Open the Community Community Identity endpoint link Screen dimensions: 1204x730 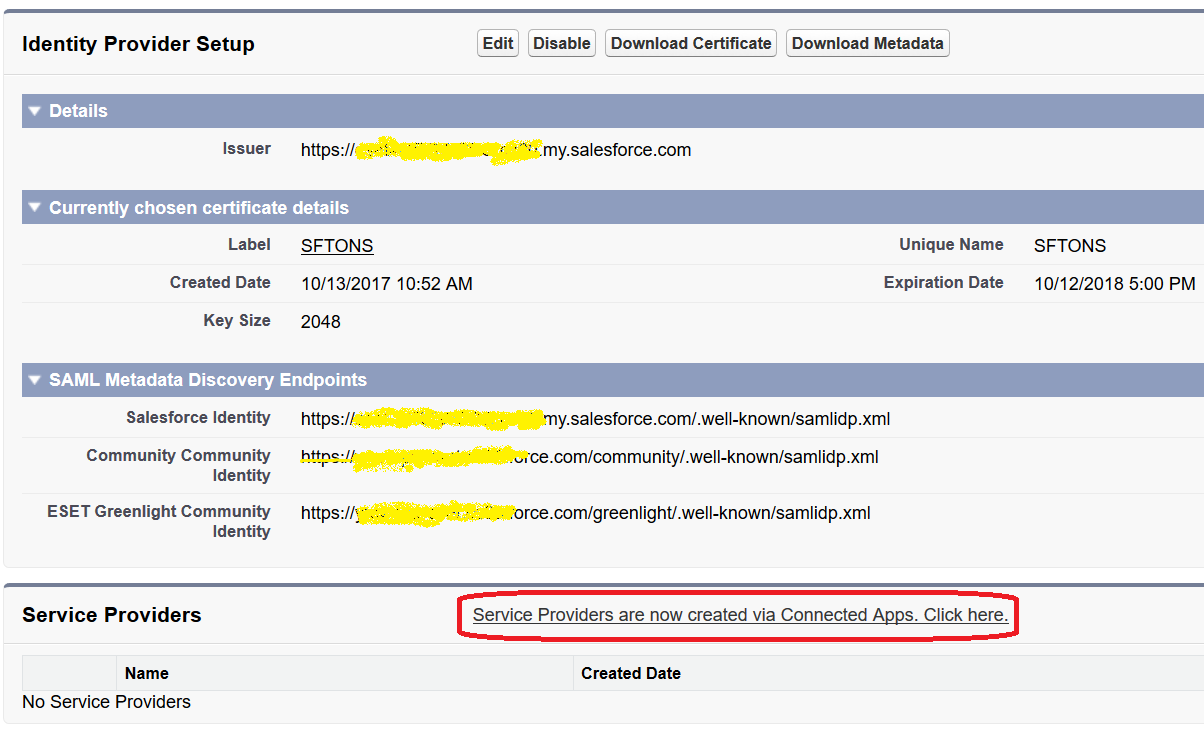click(x=589, y=456)
